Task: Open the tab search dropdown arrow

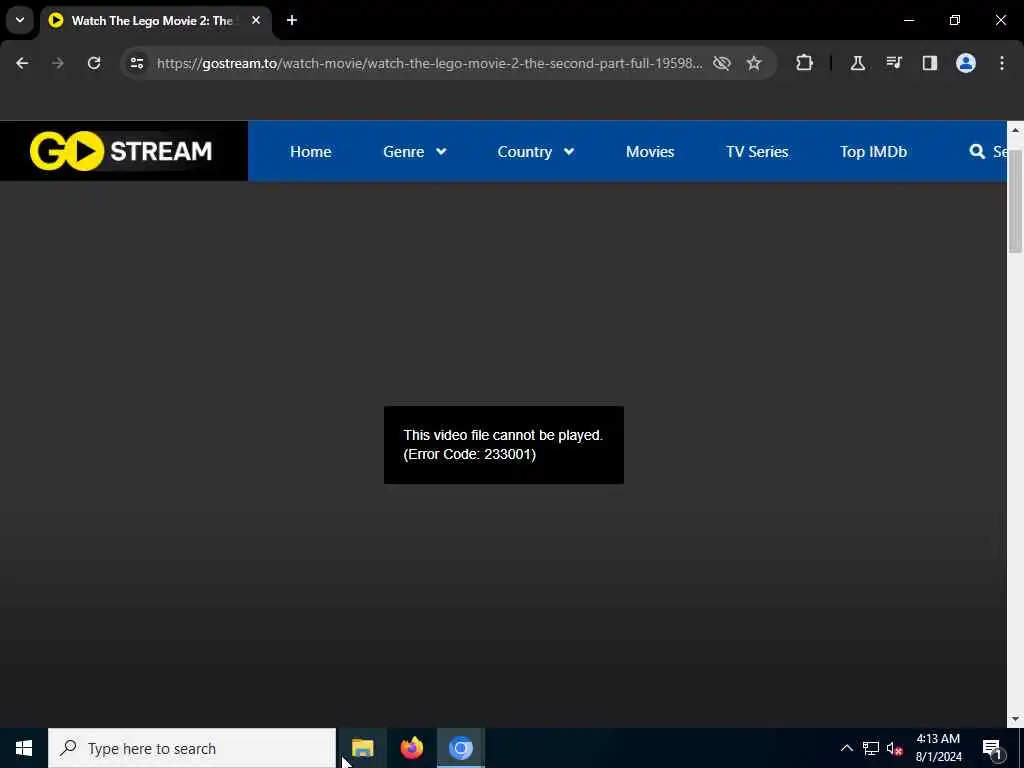Action: 20,20
